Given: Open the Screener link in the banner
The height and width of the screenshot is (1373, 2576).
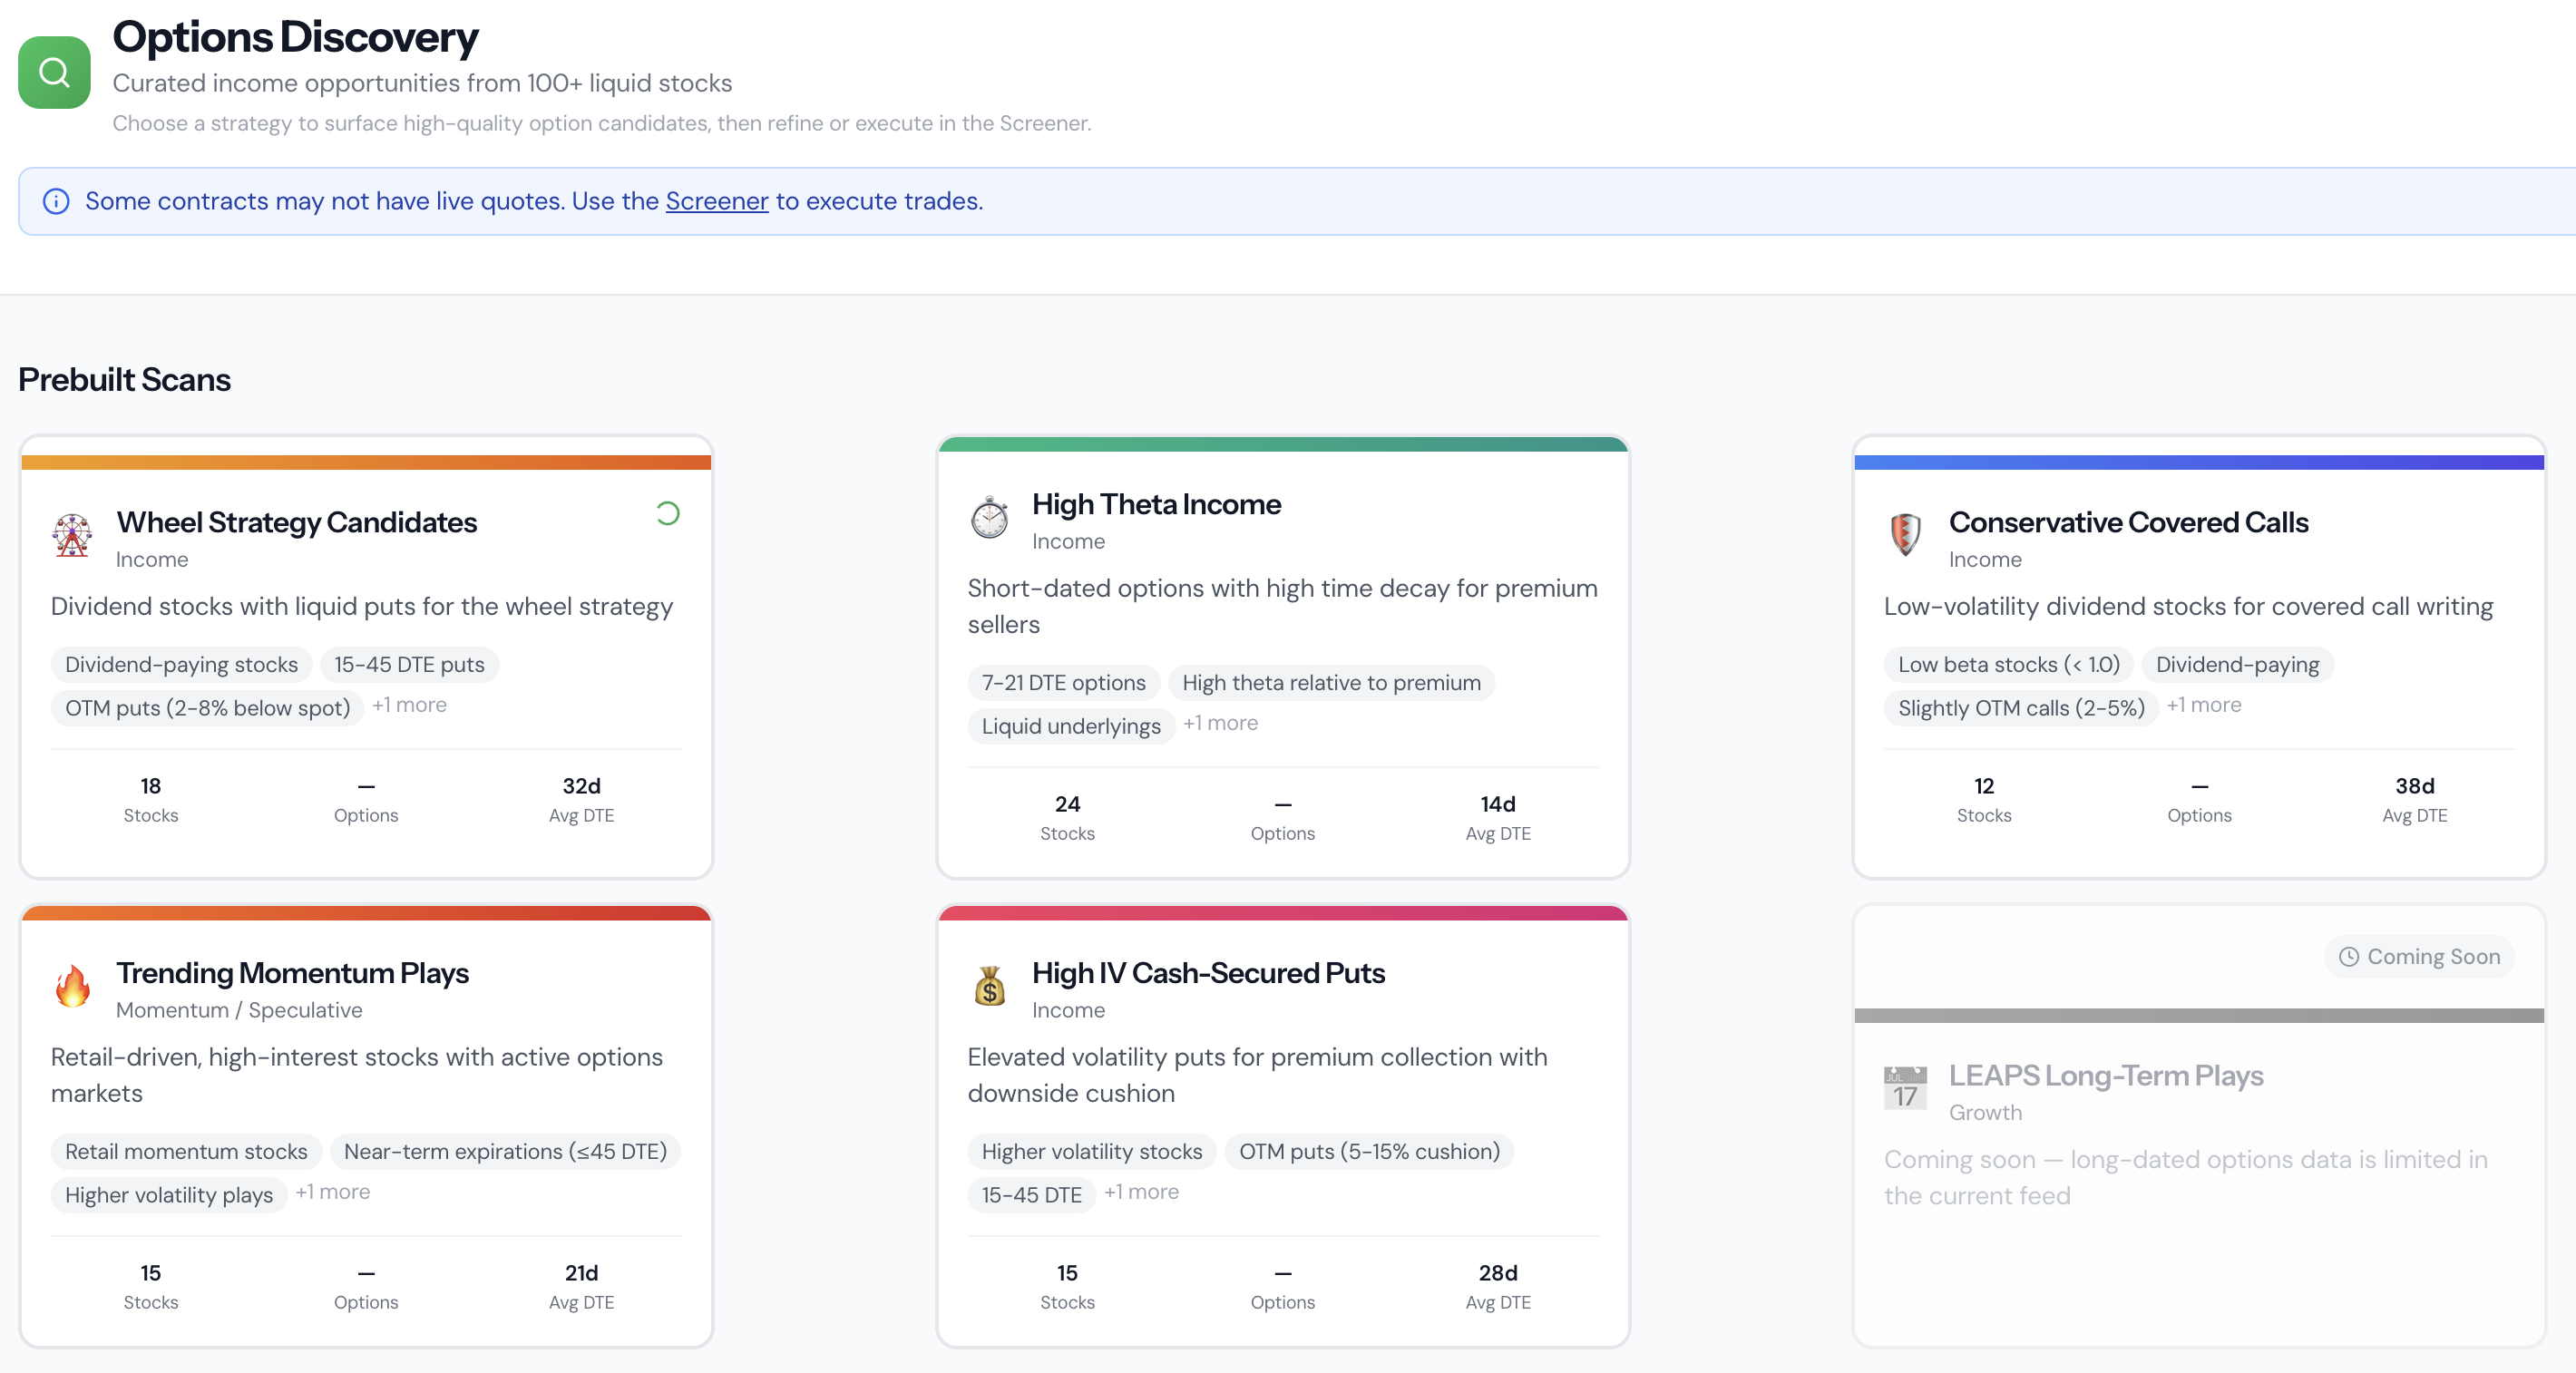Looking at the screenshot, I should (716, 200).
